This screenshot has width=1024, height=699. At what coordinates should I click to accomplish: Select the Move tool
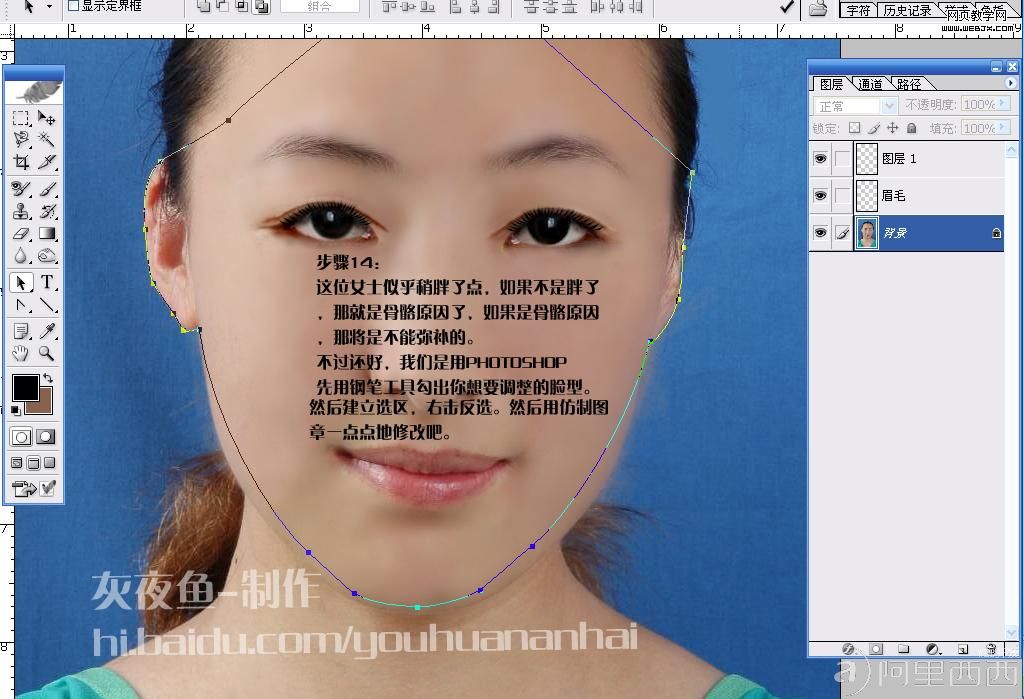click(46, 118)
